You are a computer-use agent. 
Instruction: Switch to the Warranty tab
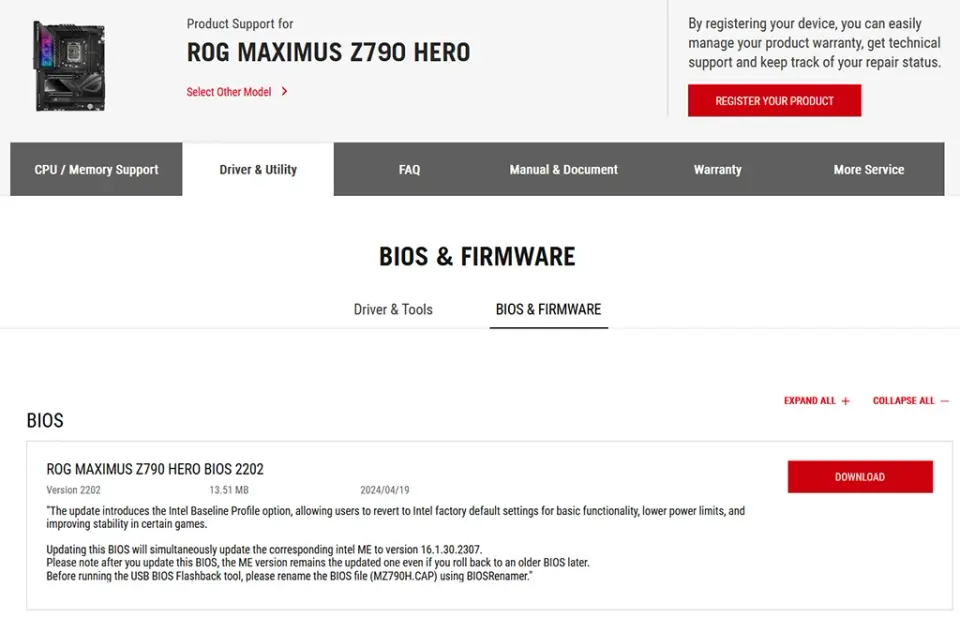[x=718, y=170]
